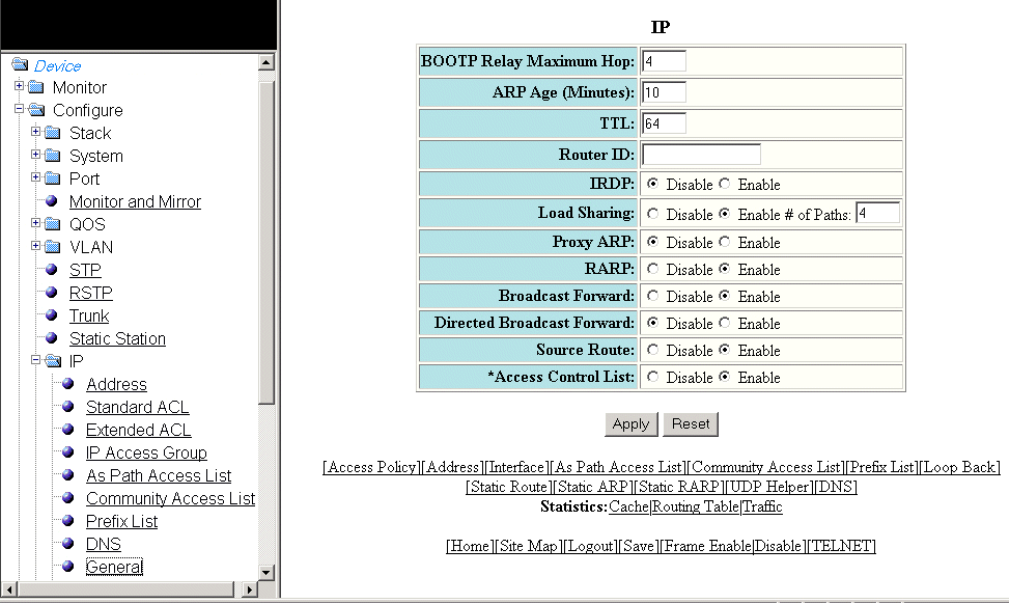This screenshot has height=603, width=1009.
Task: Select Enable for Directed Broadcast Forward
Action: [x=725, y=322]
